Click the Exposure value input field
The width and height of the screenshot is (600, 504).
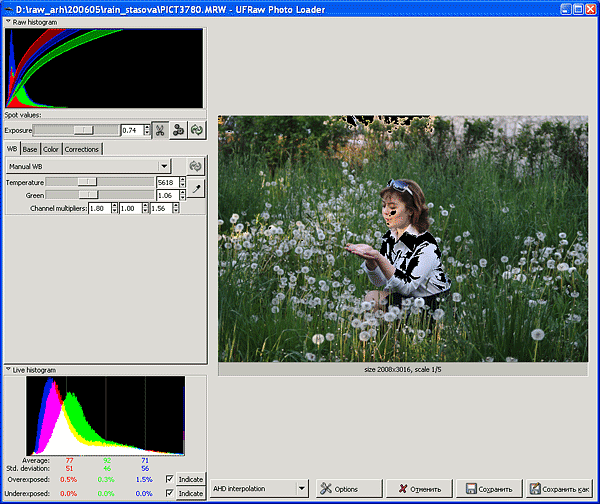tap(130, 130)
